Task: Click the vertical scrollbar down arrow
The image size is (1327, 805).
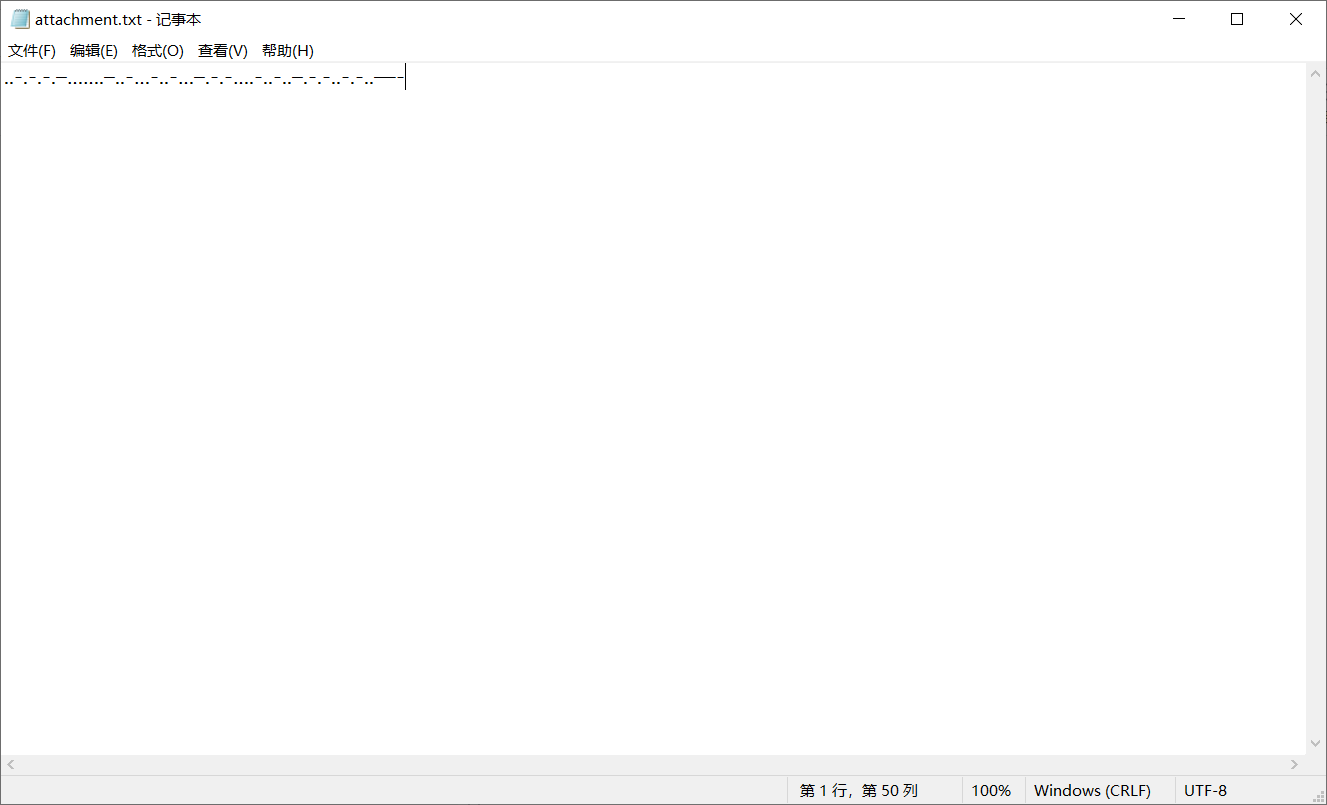Action: pyautogui.click(x=1315, y=743)
